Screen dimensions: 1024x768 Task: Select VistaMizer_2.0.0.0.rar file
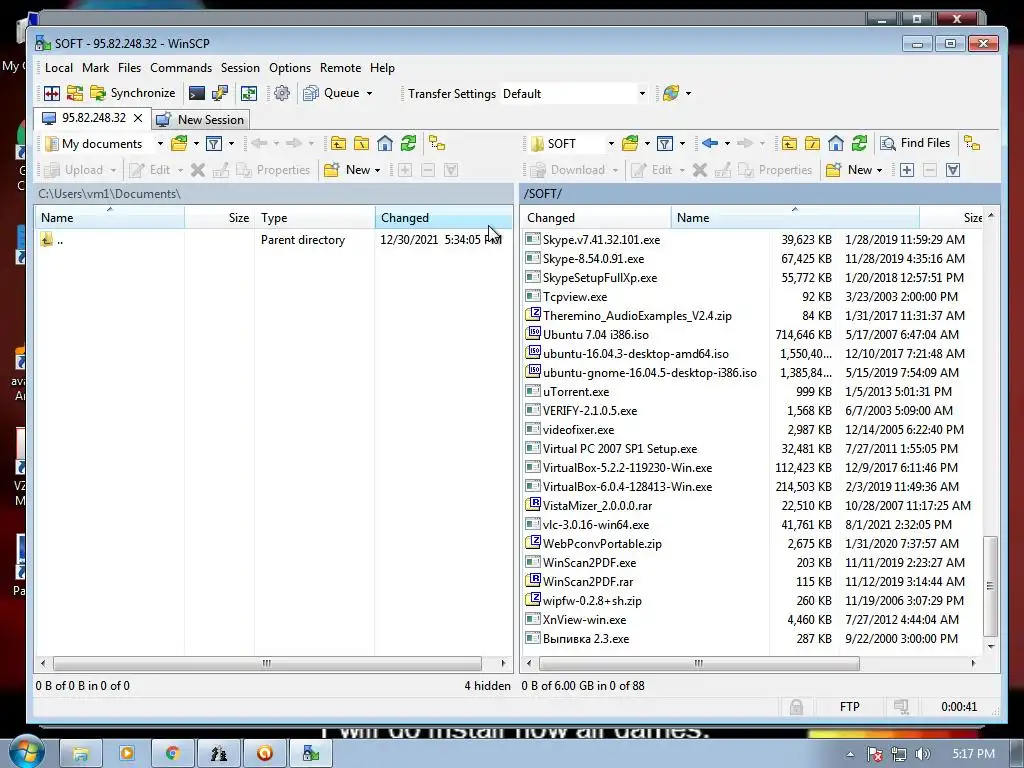coord(597,505)
